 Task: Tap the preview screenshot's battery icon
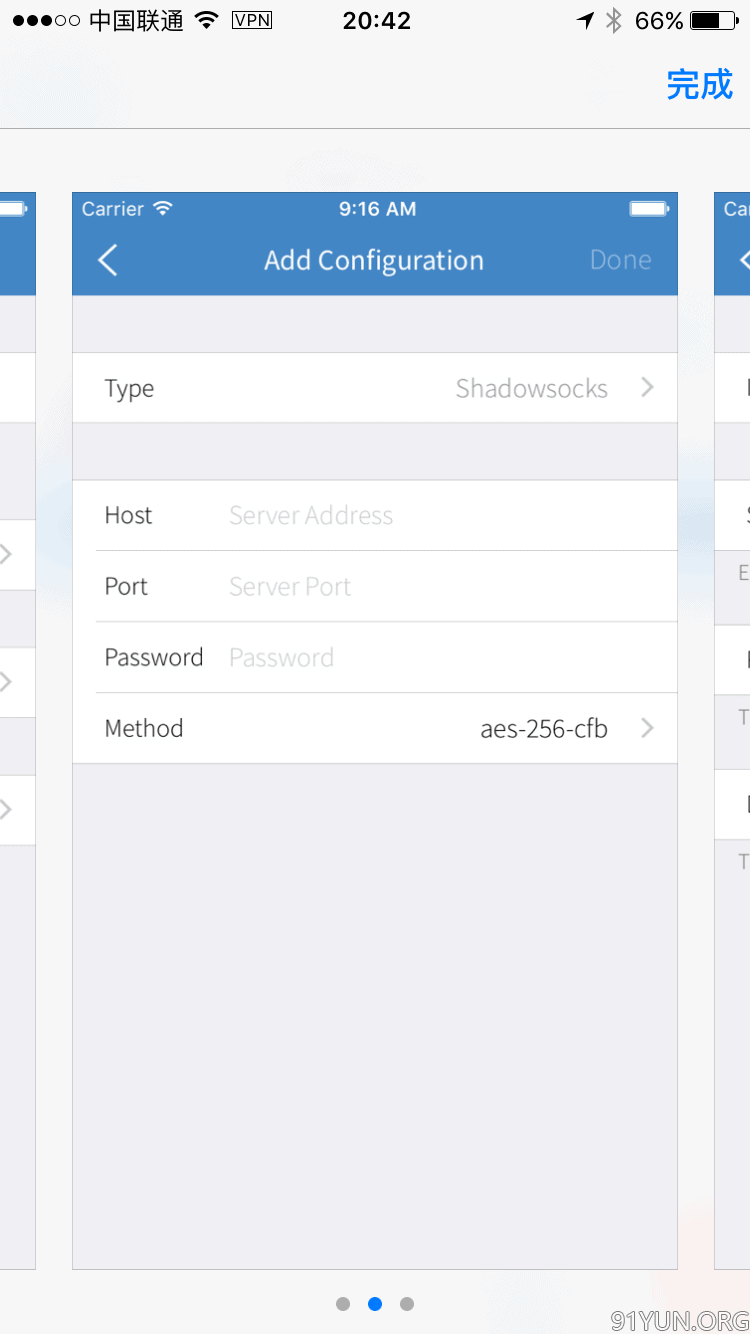[649, 208]
